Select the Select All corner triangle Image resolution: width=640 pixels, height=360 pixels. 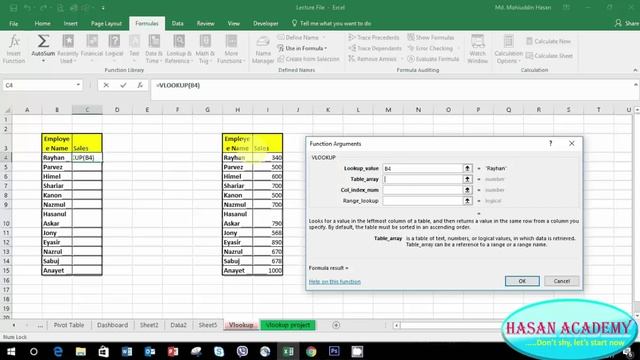[7, 109]
